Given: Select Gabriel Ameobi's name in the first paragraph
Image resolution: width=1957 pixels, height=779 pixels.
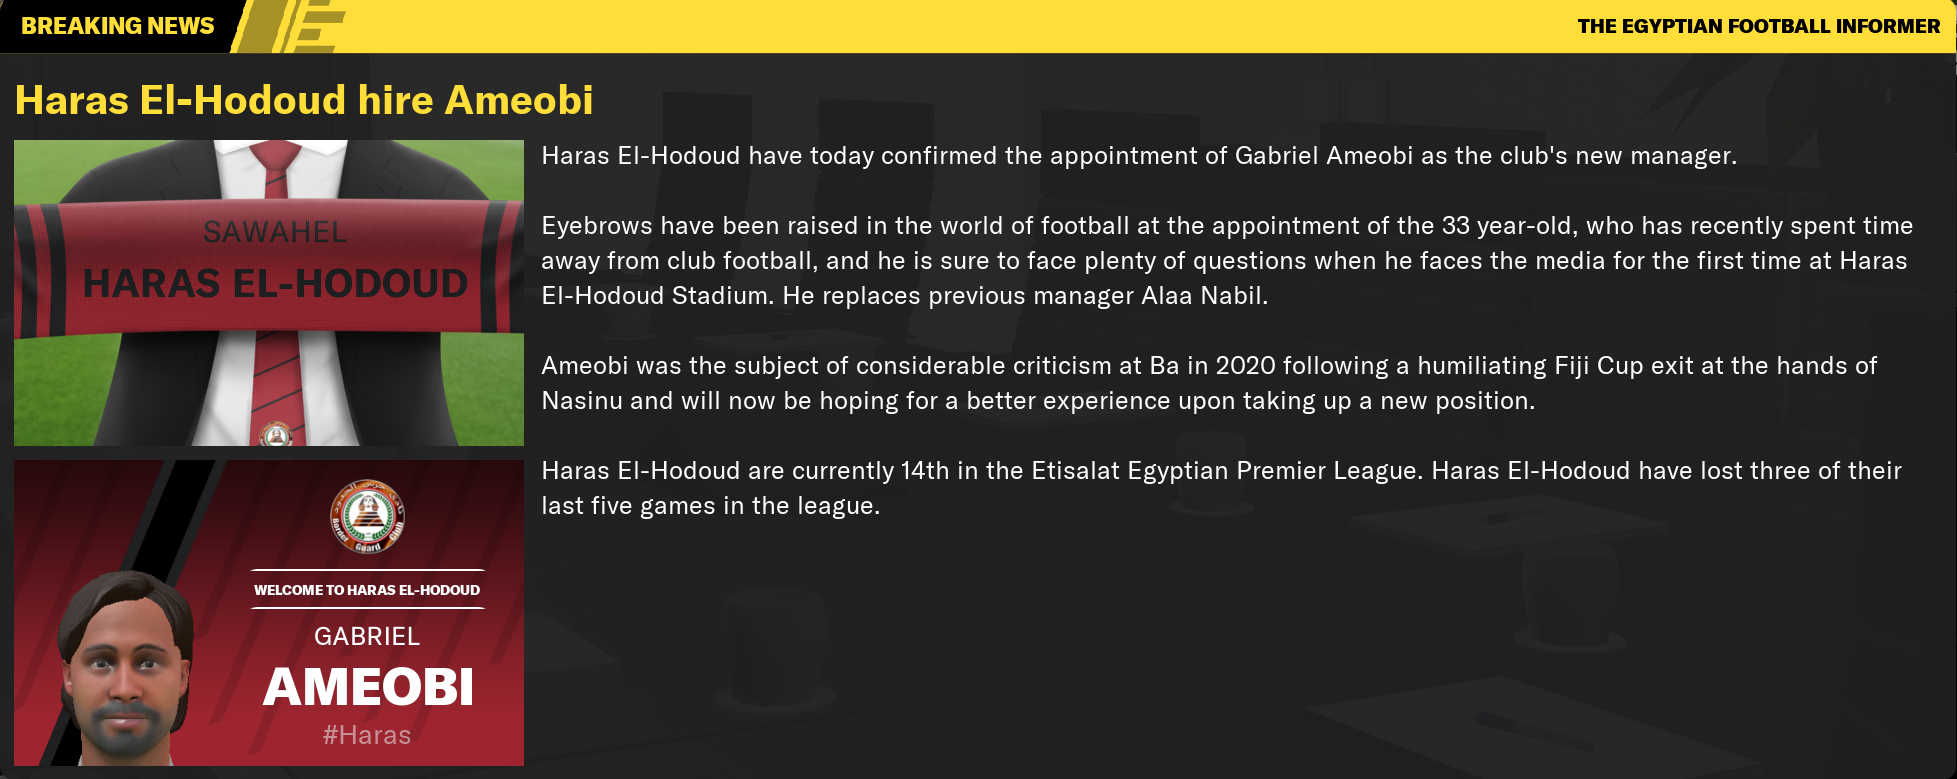Looking at the screenshot, I should (x=1324, y=156).
